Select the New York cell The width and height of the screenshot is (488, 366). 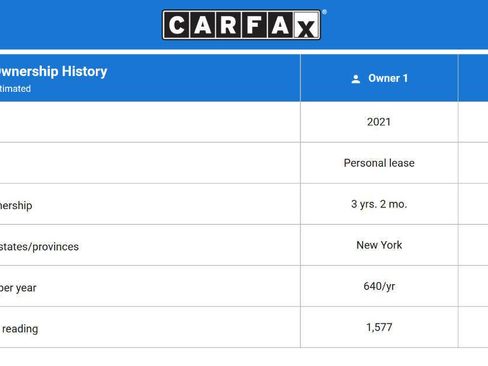pyautogui.click(x=379, y=245)
